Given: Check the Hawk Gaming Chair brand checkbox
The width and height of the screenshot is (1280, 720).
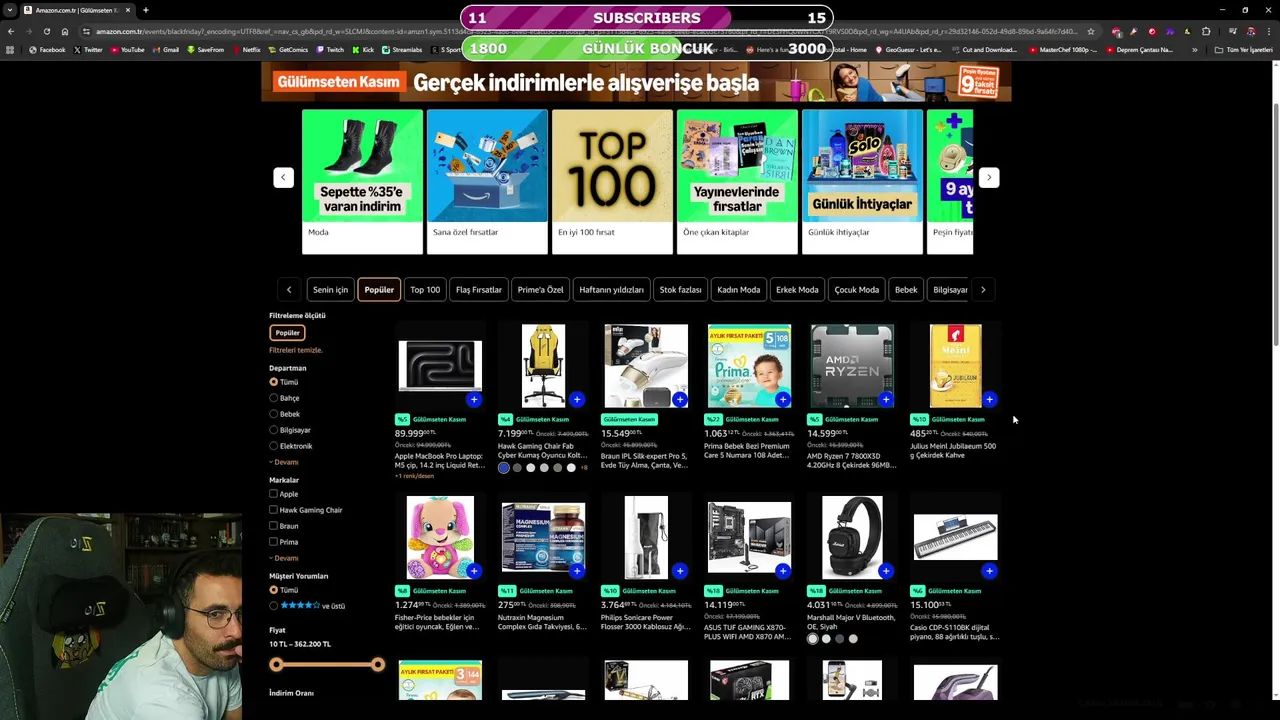Looking at the screenshot, I should tap(273, 510).
